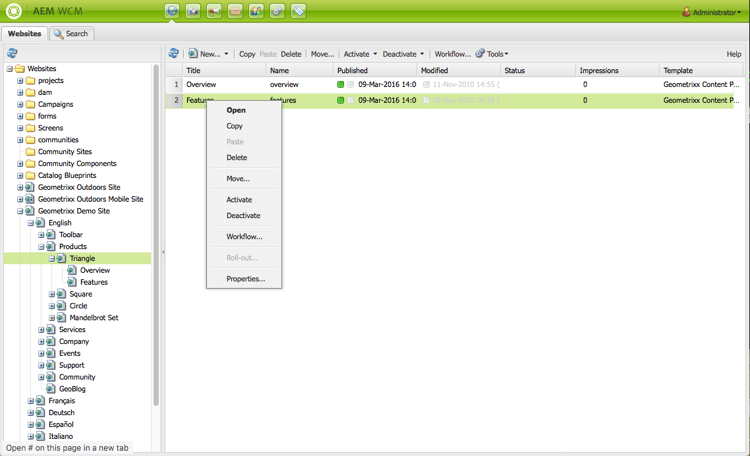Expand the Français node
Screen dimensions: 750x456
click(x=31, y=401)
